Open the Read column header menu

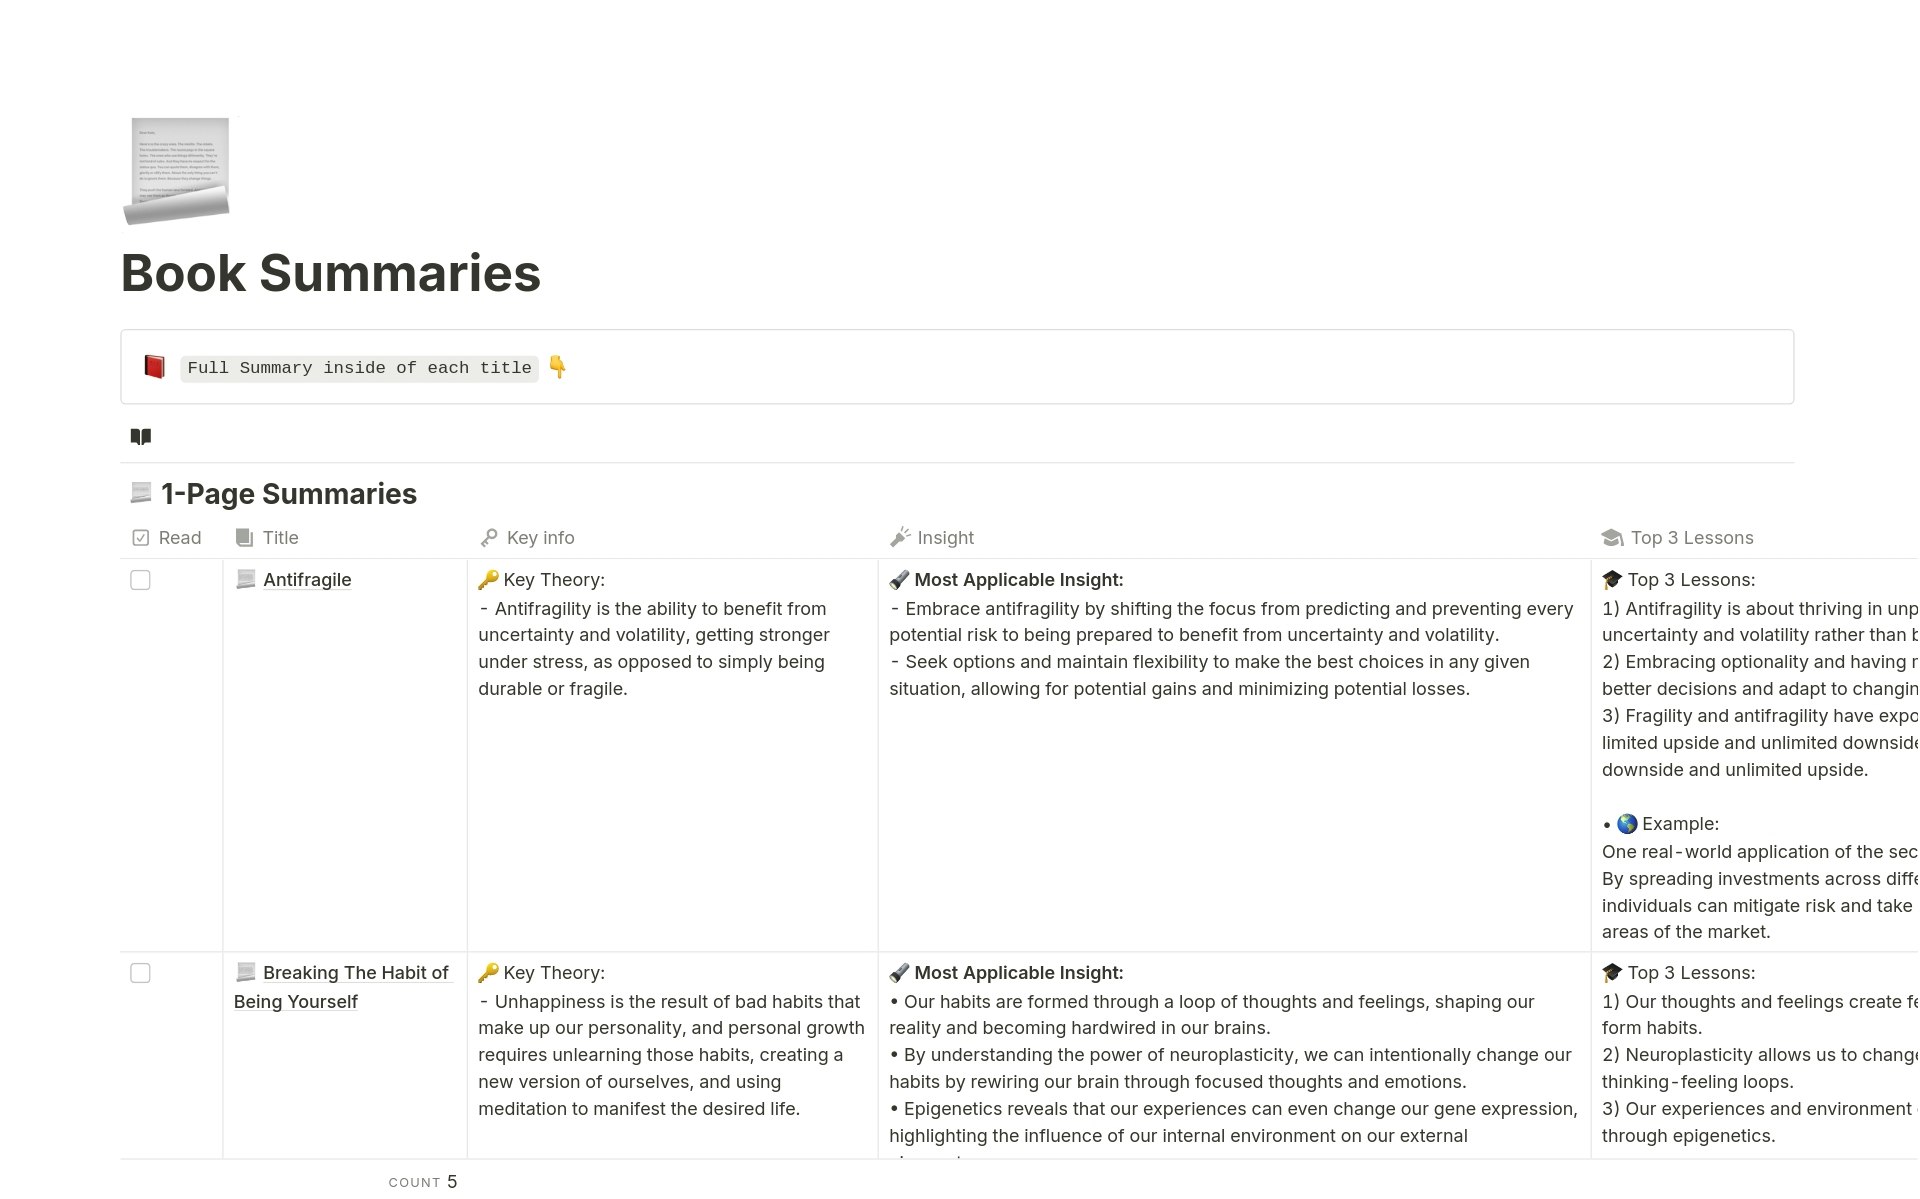click(x=168, y=538)
